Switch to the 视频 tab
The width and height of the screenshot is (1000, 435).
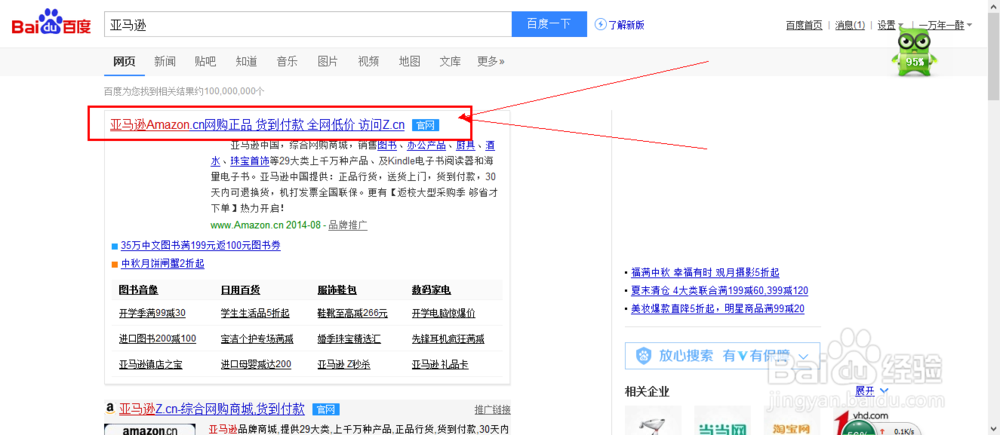pos(369,62)
